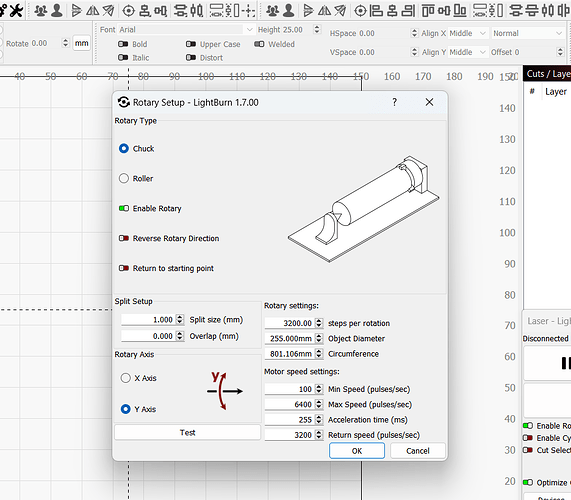Open the Align Y Middle dropdown
571x500 pixels.
click(x=467, y=52)
